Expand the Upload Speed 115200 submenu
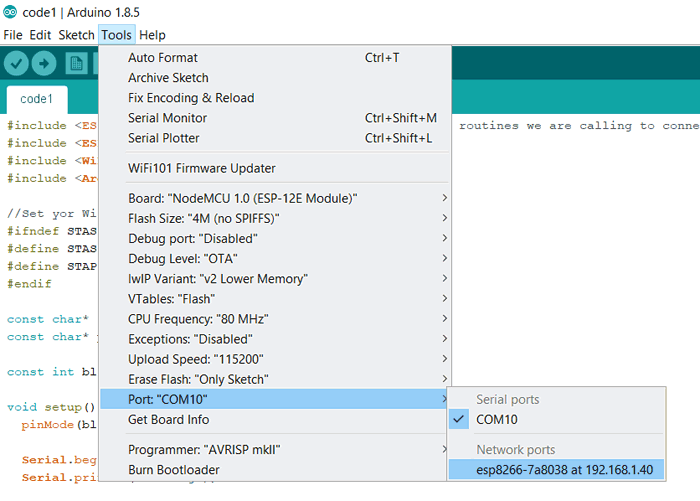 (x=275, y=359)
